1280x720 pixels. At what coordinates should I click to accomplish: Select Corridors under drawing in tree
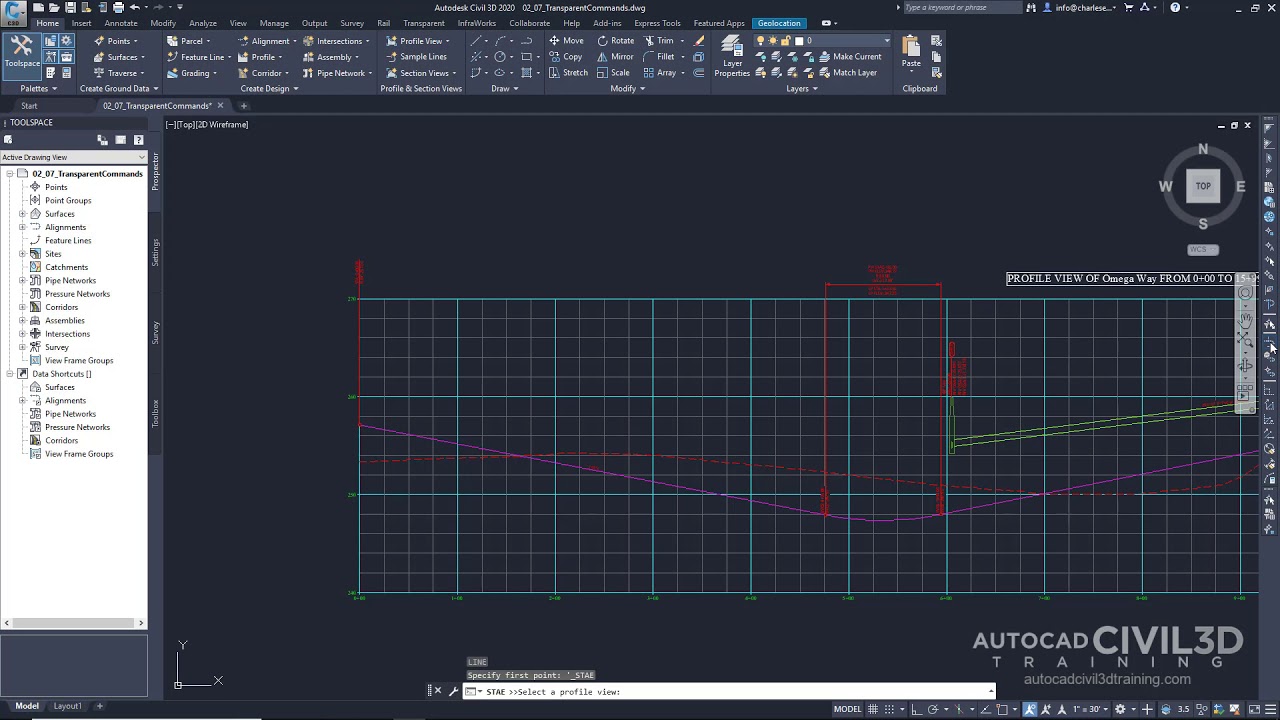pyautogui.click(x=61, y=307)
